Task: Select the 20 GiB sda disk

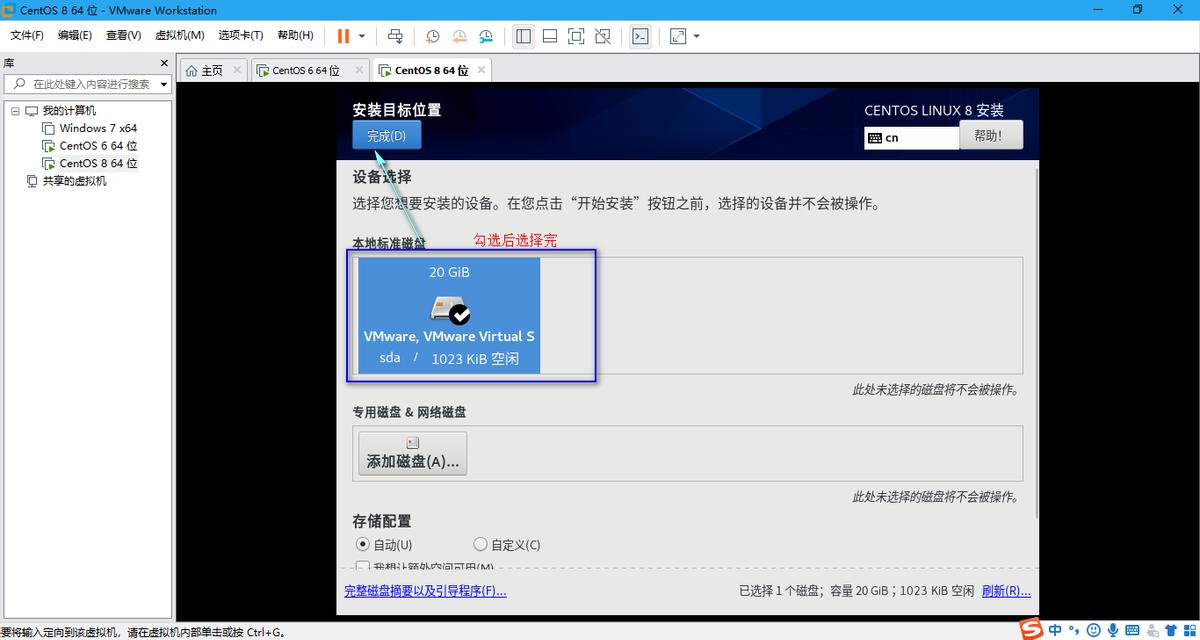Action: [x=449, y=315]
